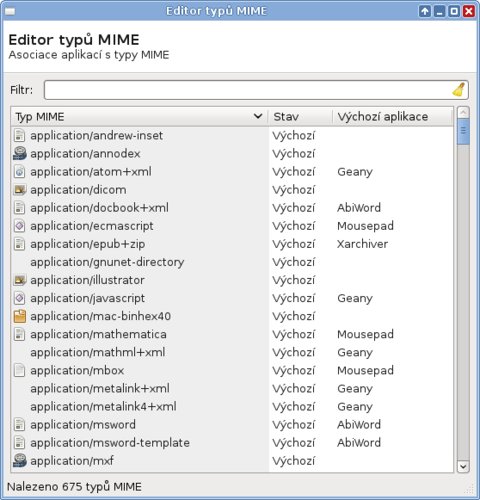Select the application/gnunet-directory row

coord(232,262)
